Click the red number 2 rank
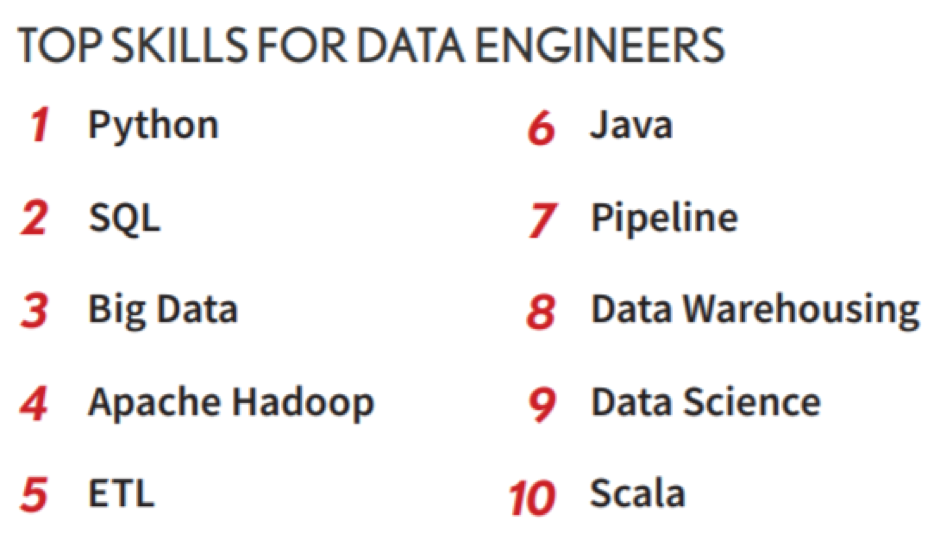Viewport: 939px width, 537px height. [35, 218]
